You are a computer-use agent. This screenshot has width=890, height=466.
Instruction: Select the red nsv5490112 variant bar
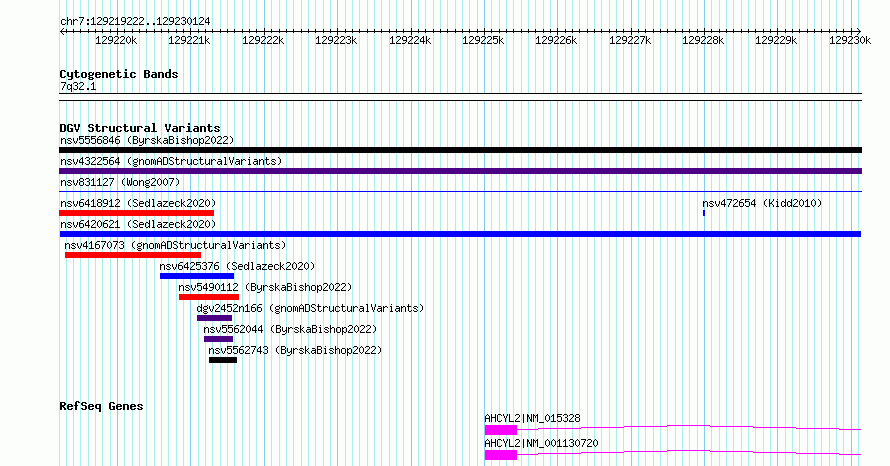(x=209, y=297)
